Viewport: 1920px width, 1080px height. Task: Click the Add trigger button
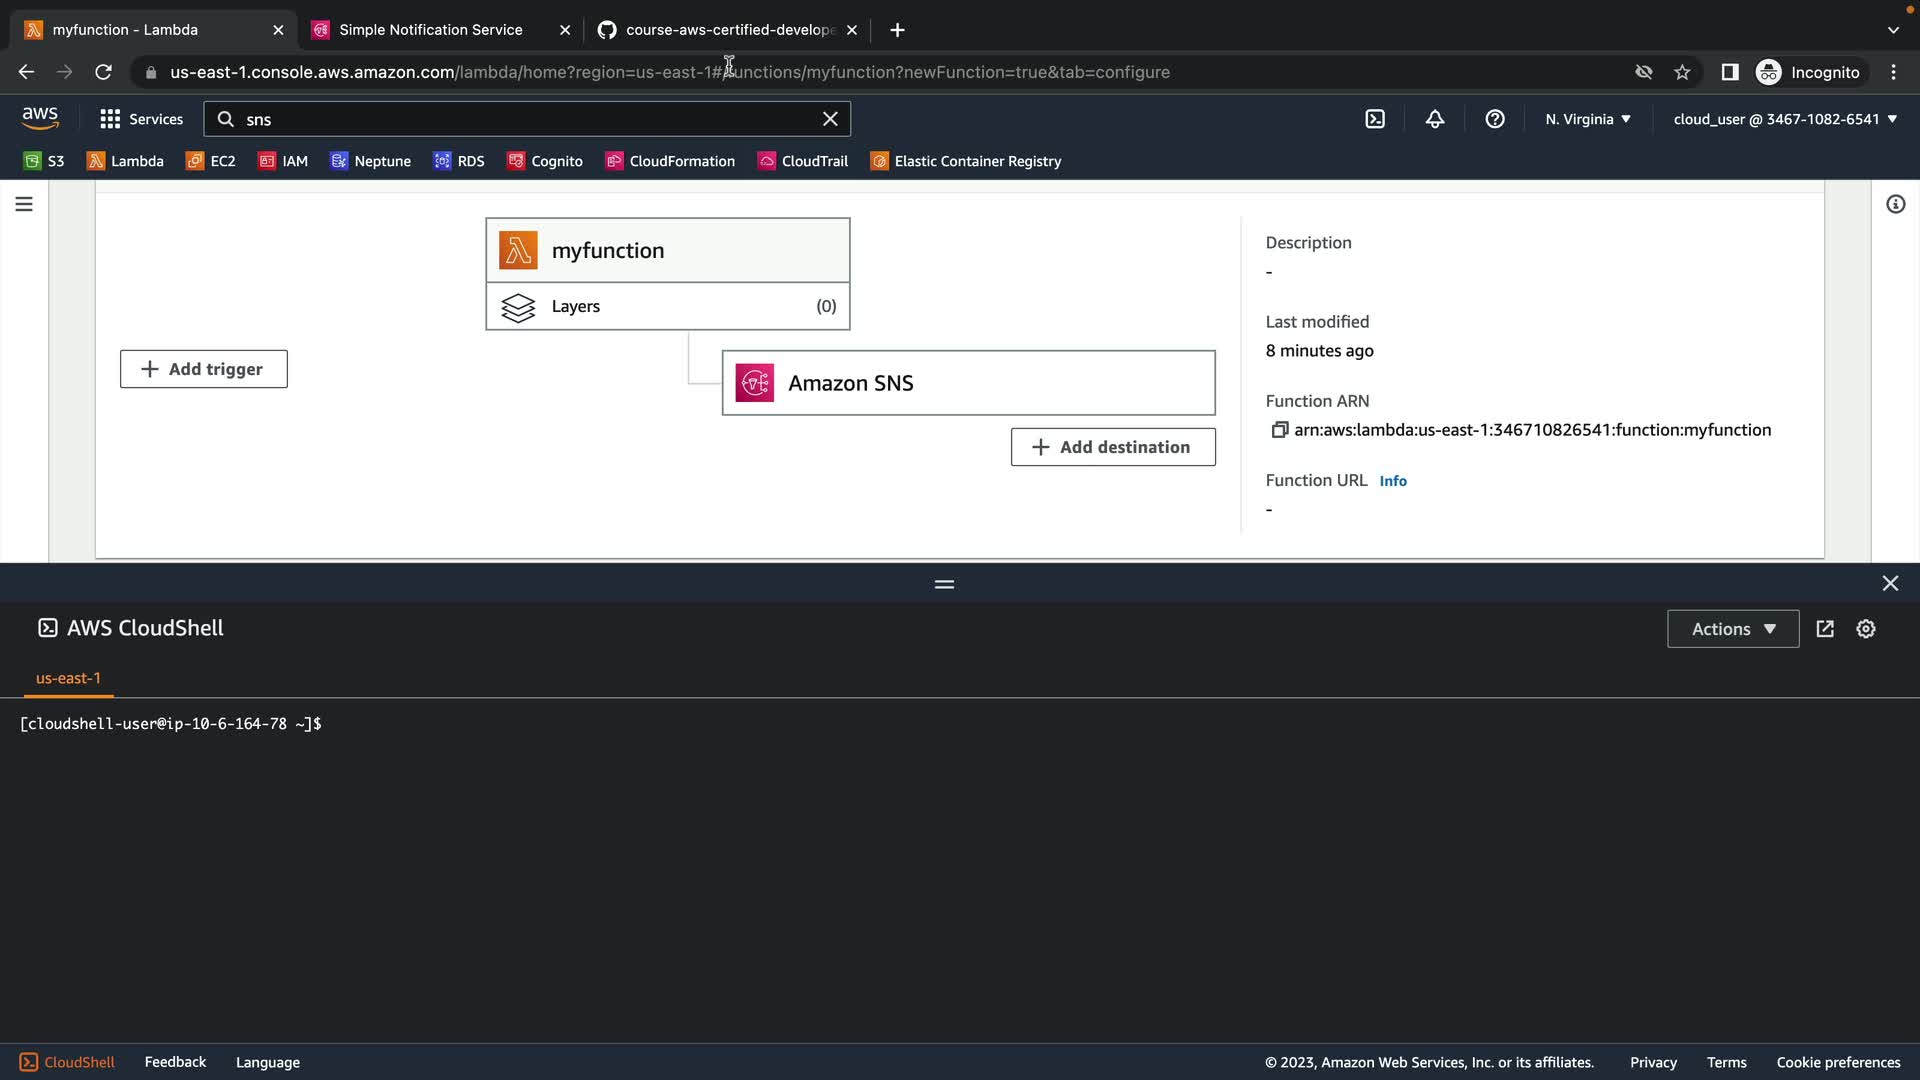204,369
